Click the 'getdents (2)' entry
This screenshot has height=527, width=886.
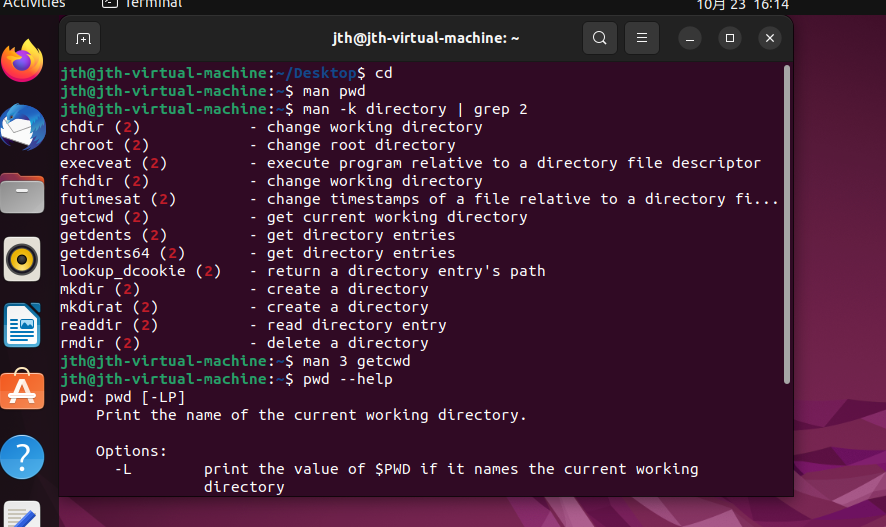point(114,235)
